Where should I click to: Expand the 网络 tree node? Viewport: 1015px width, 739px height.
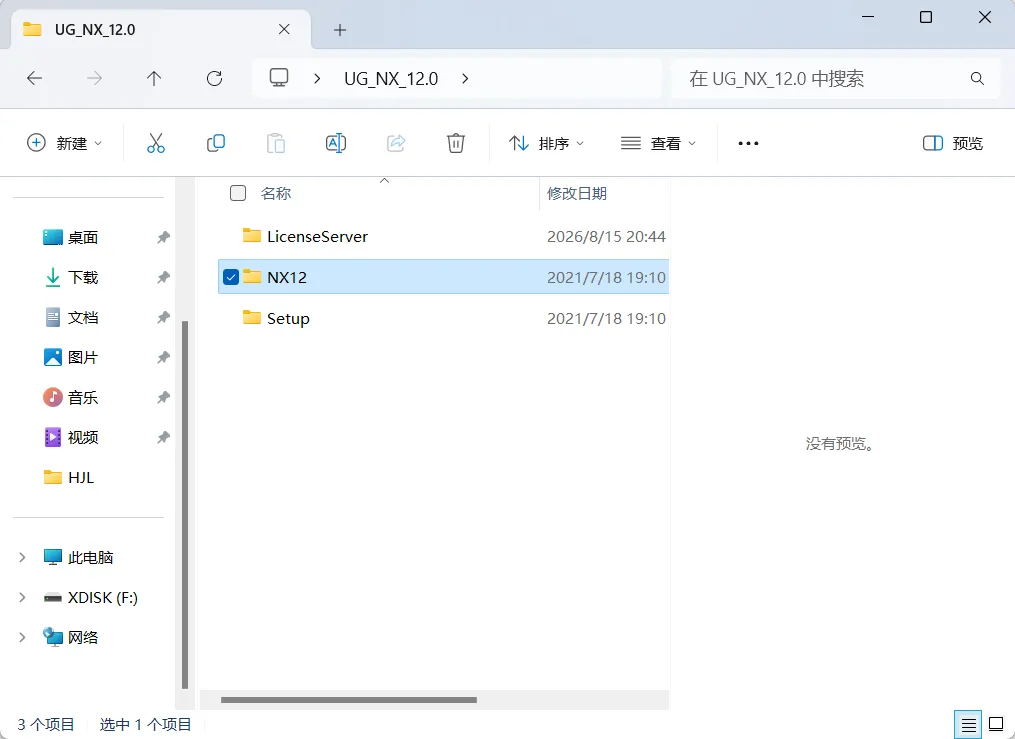tap(22, 637)
